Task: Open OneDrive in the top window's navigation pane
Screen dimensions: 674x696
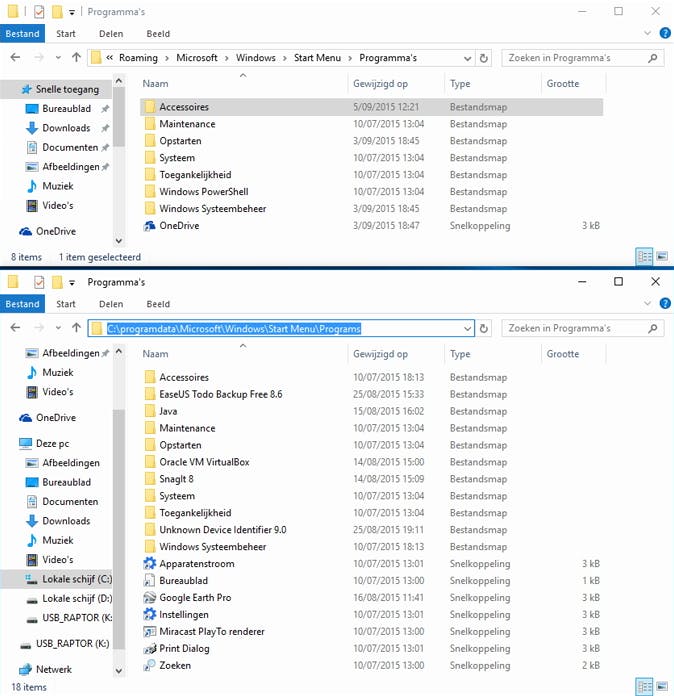Action: click(x=56, y=231)
